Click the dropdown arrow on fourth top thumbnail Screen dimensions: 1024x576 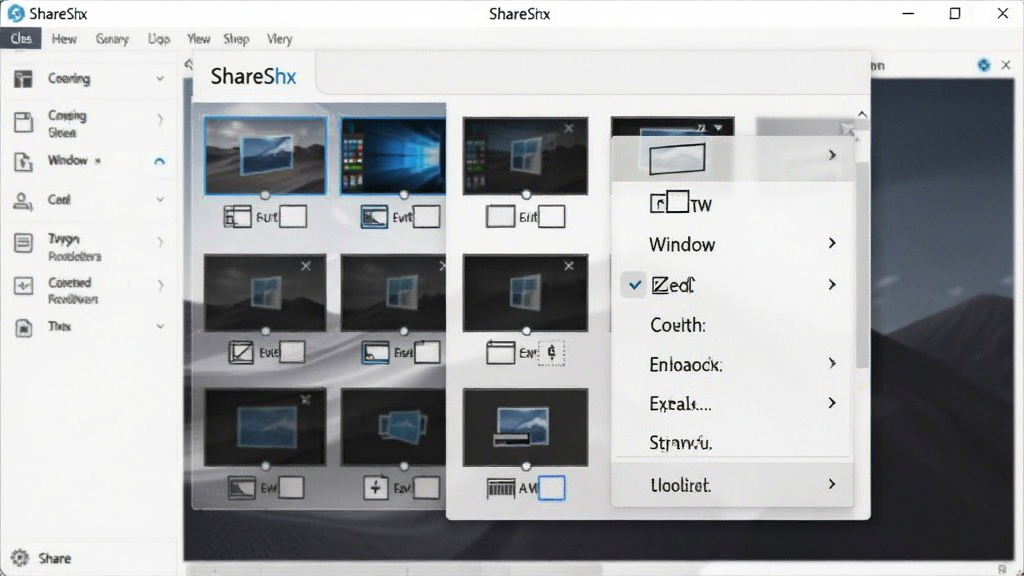(718, 128)
